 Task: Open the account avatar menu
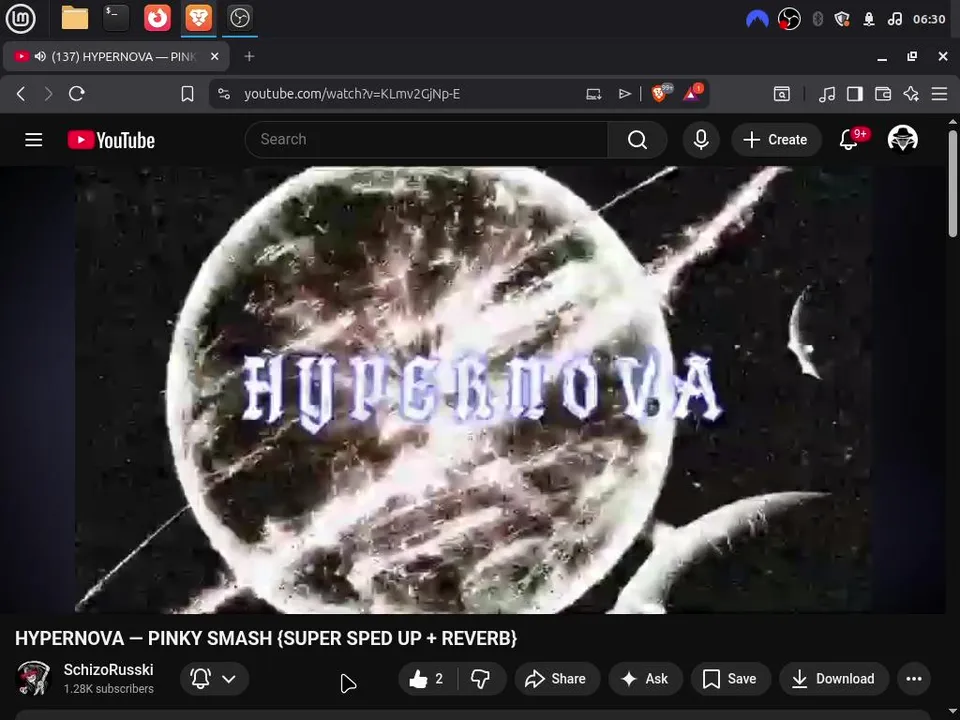click(x=902, y=139)
